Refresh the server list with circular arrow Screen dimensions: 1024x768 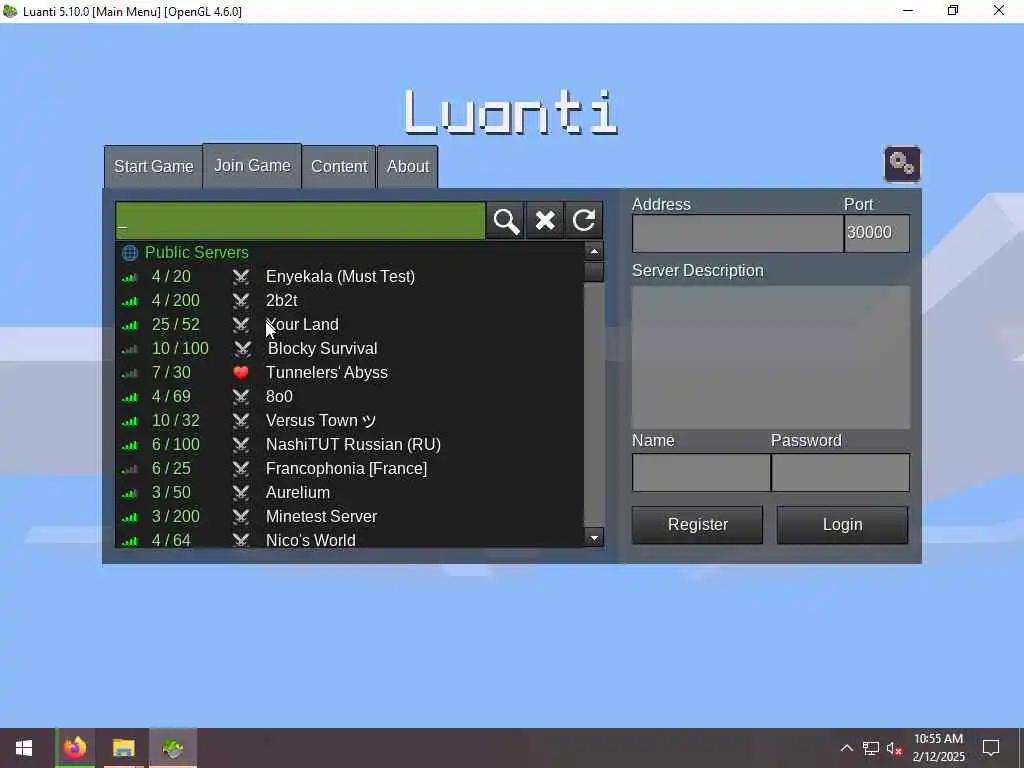click(x=584, y=221)
